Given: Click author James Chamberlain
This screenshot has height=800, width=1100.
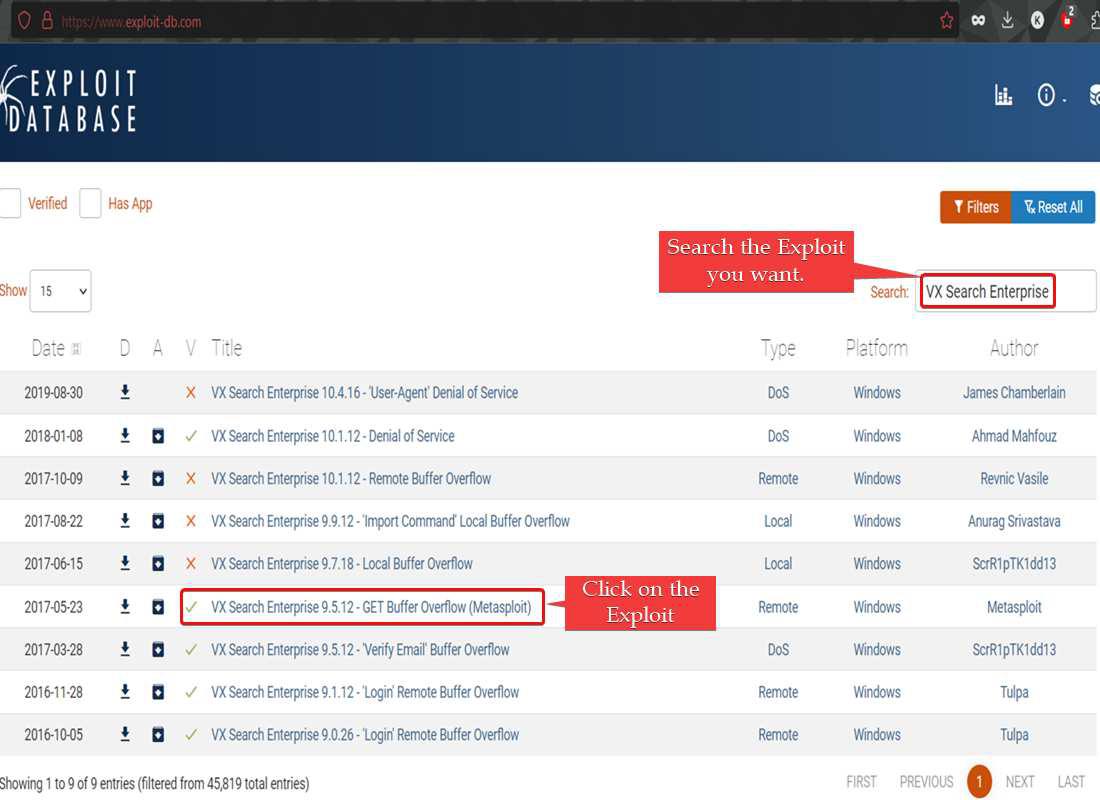Looking at the screenshot, I should point(1014,392).
